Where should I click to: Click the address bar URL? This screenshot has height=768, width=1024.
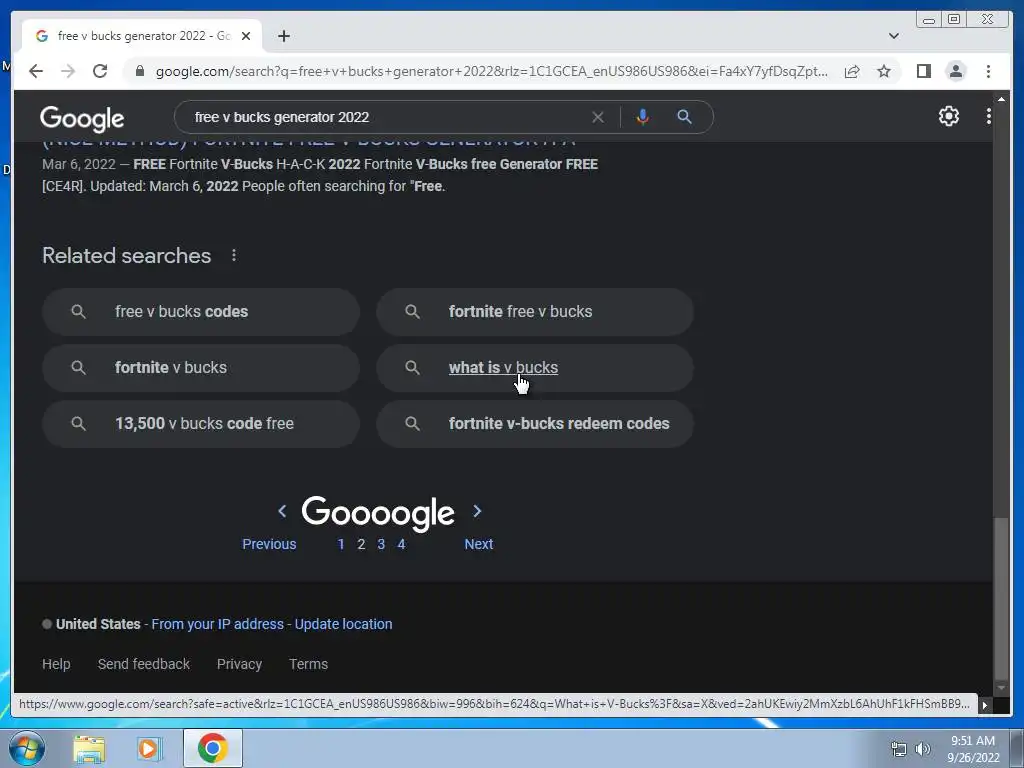click(x=491, y=71)
